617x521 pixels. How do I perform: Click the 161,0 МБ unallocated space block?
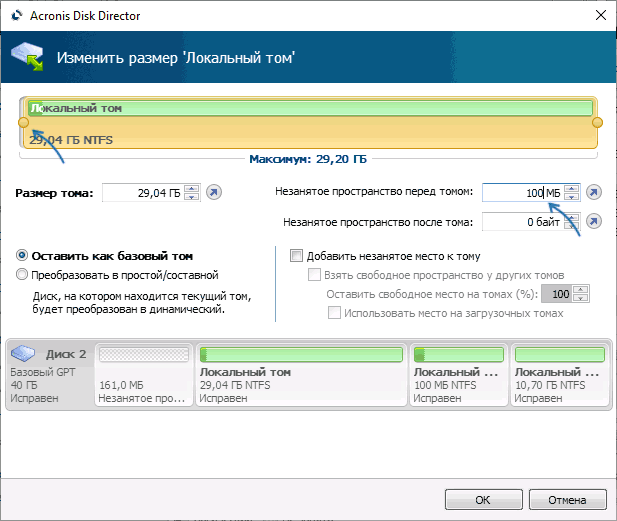(144, 374)
